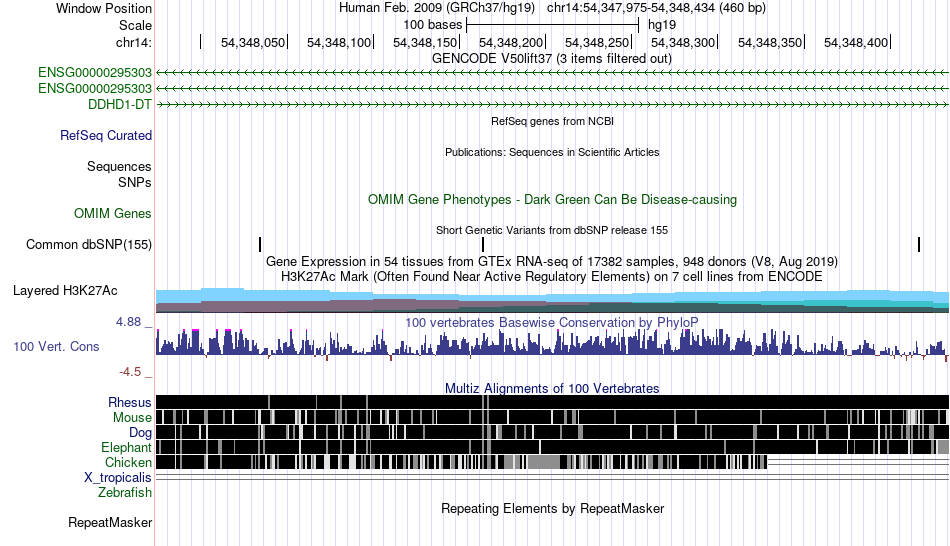This screenshot has height=546, width=950.
Task: Open Publications: Sequences in Scientific Articles title
Action: [552, 152]
